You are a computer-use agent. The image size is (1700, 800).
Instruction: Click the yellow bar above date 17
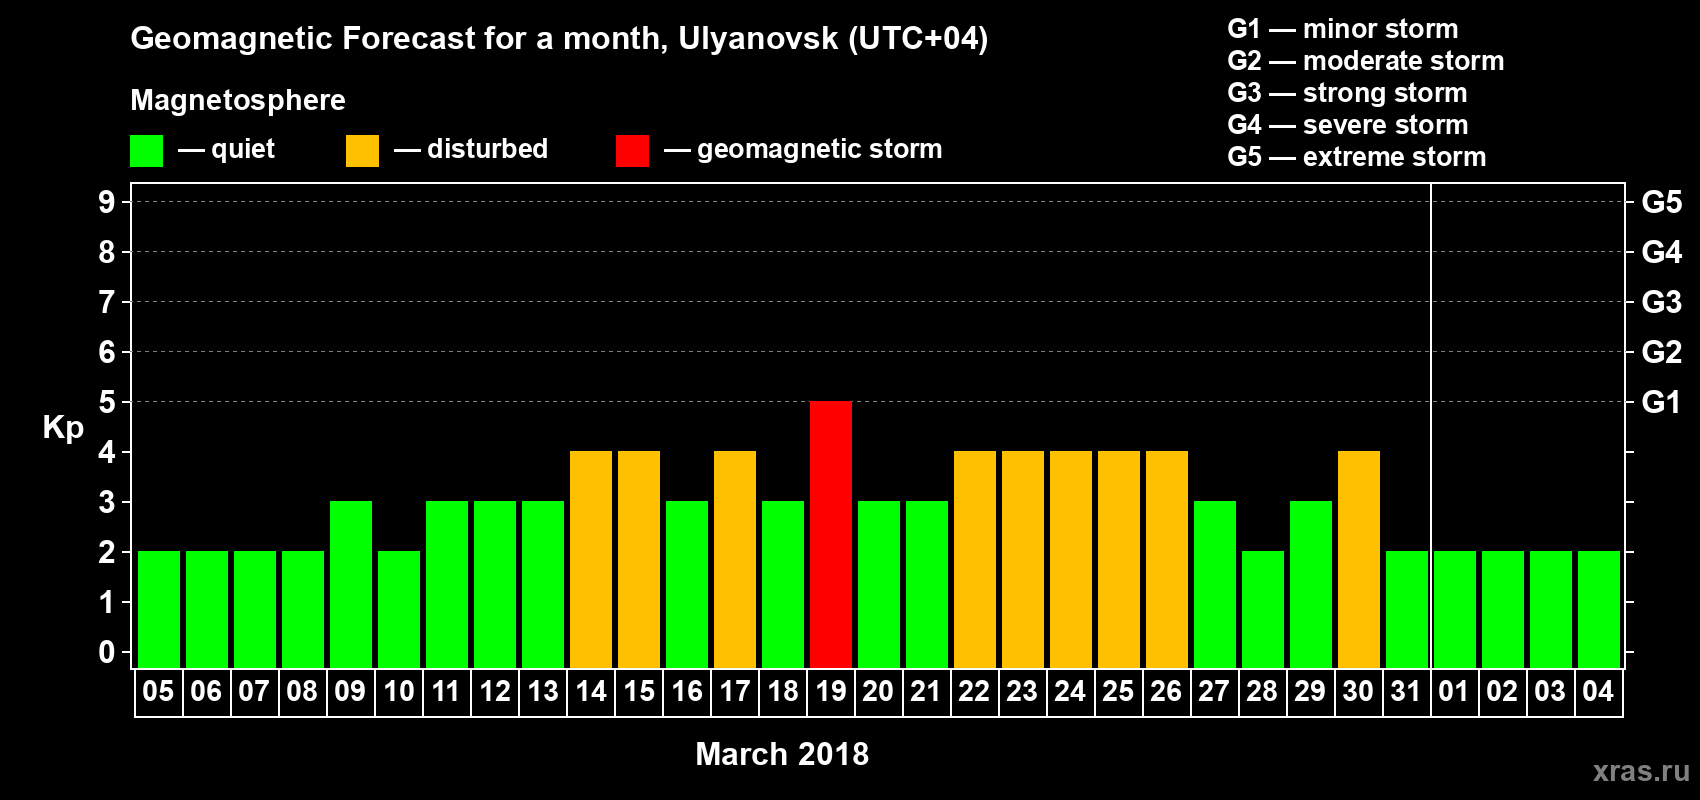(734, 559)
